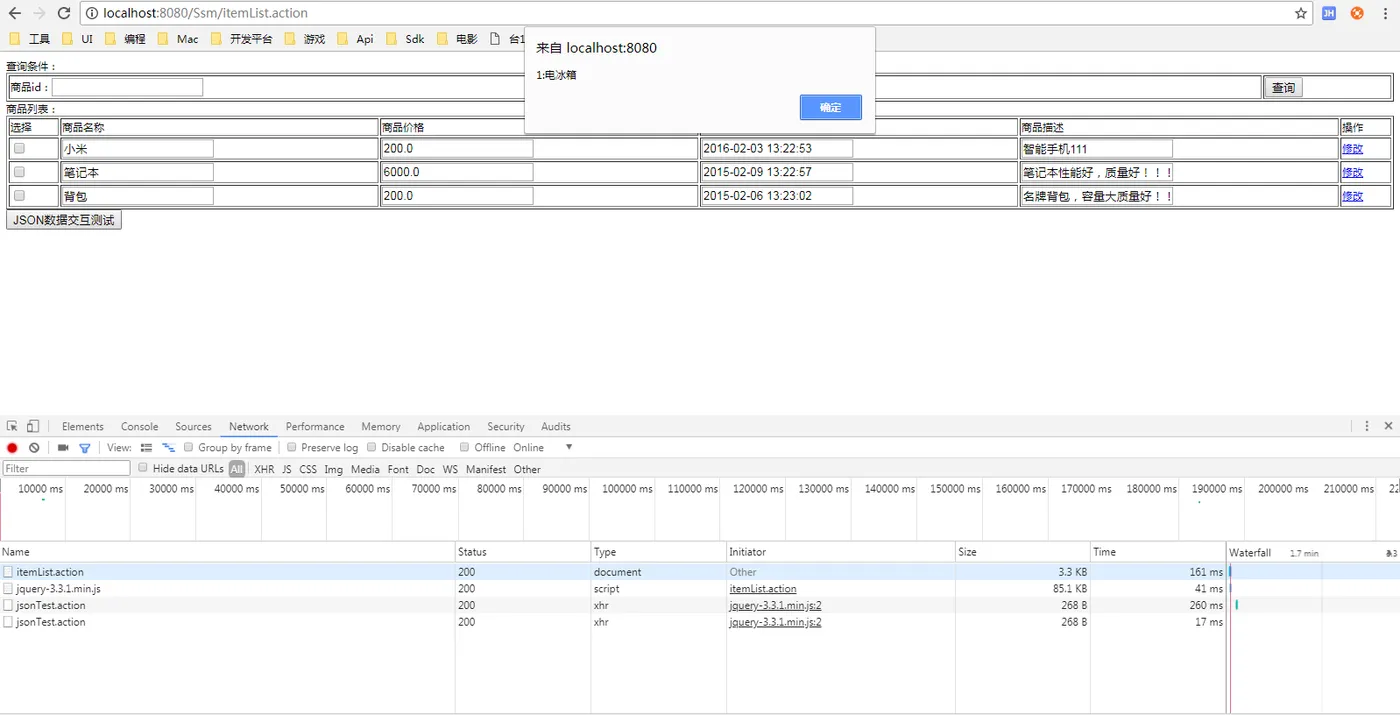
Task: Open the UI bookmarks folder
Action: [x=78, y=39]
